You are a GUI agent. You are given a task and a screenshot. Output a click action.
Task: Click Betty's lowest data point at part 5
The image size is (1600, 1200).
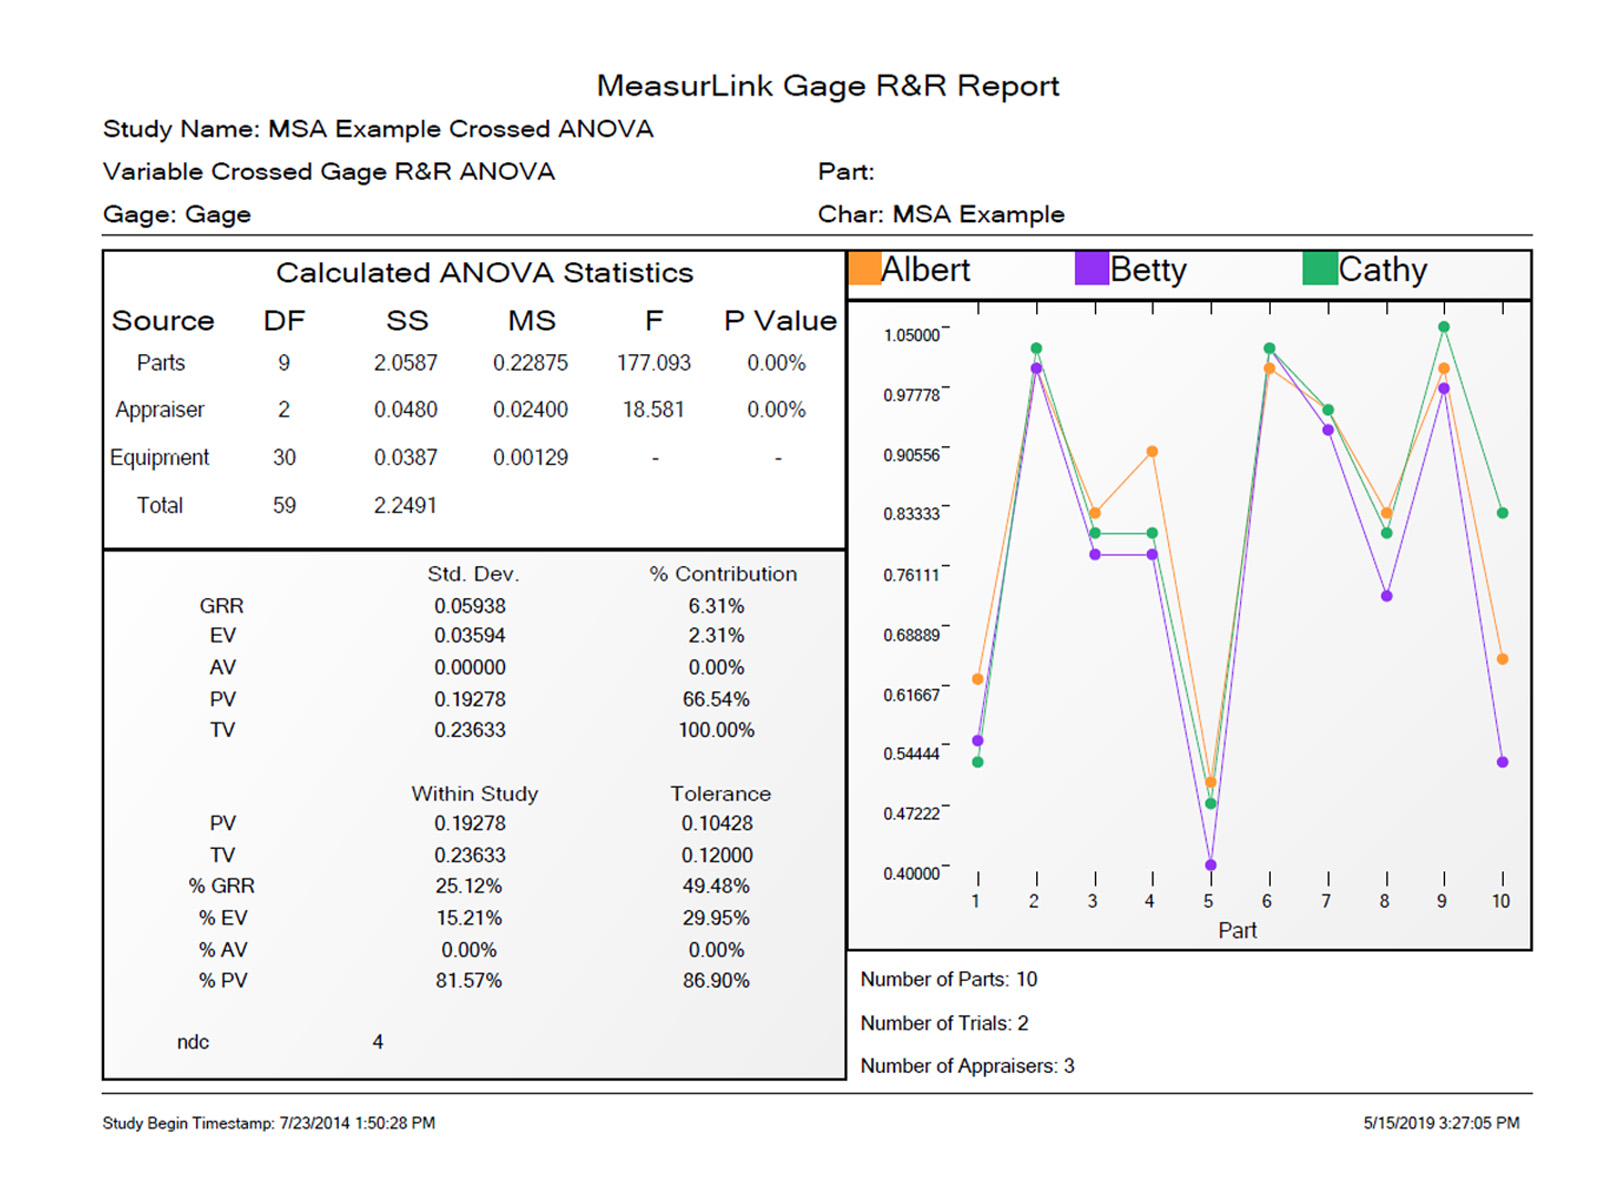coord(1211,865)
